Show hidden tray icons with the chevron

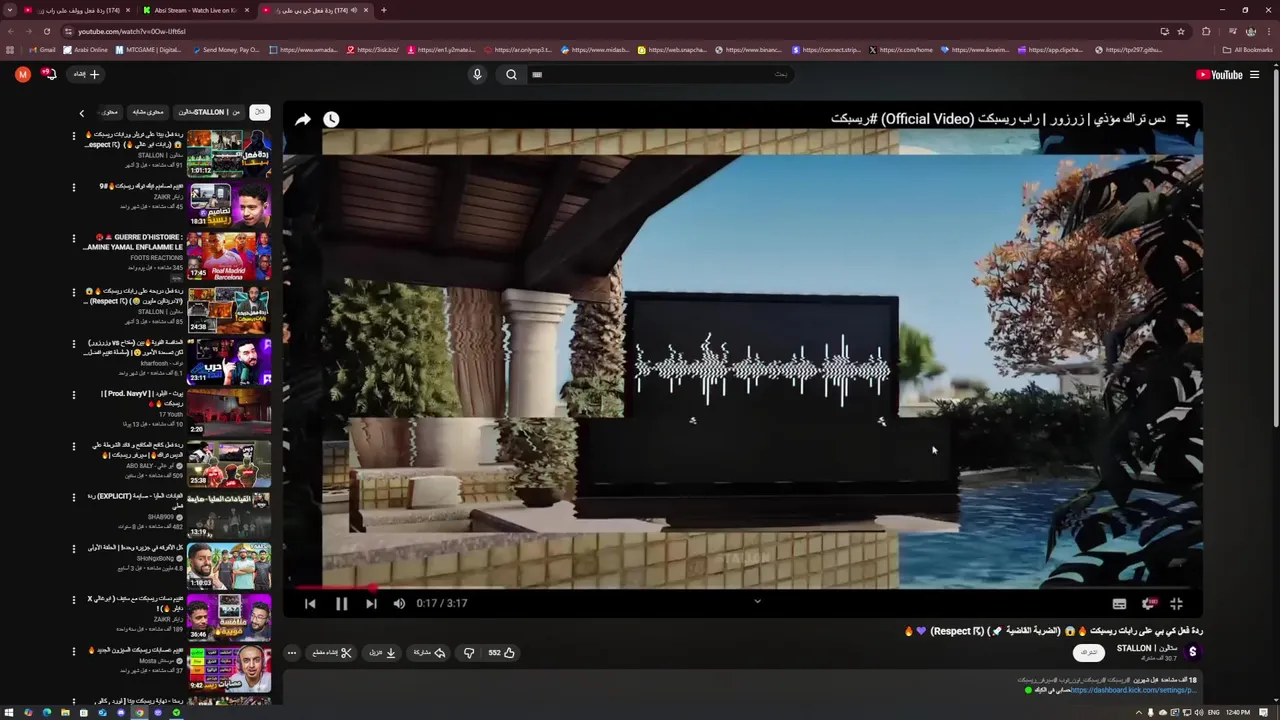tap(1138, 713)
